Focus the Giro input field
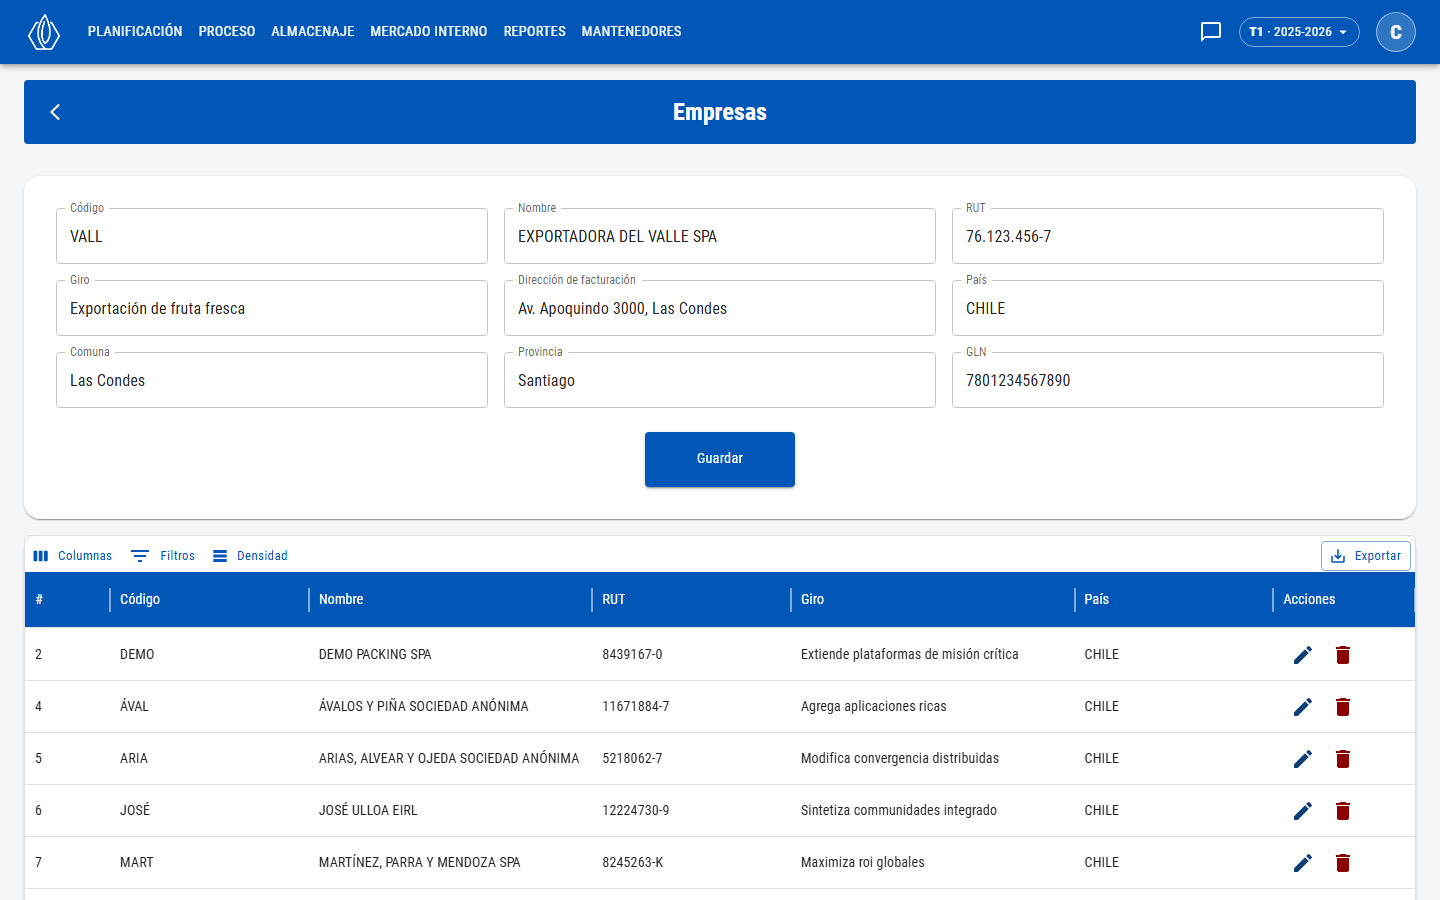The image size is (1440, 900). coord(272,308)
